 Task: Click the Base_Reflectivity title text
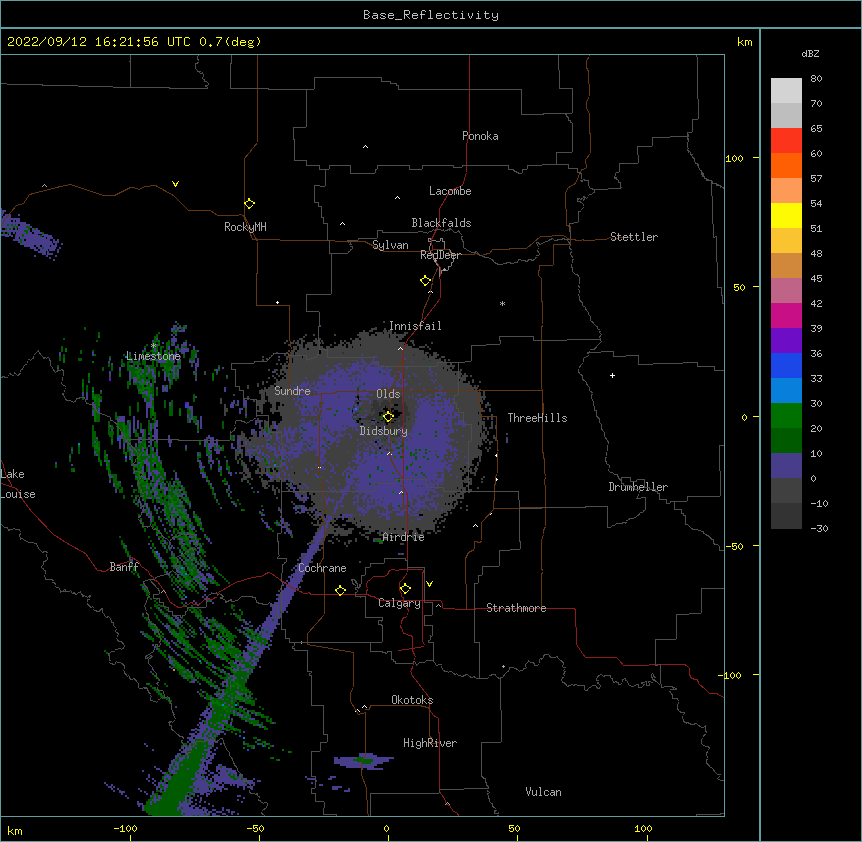431,15
